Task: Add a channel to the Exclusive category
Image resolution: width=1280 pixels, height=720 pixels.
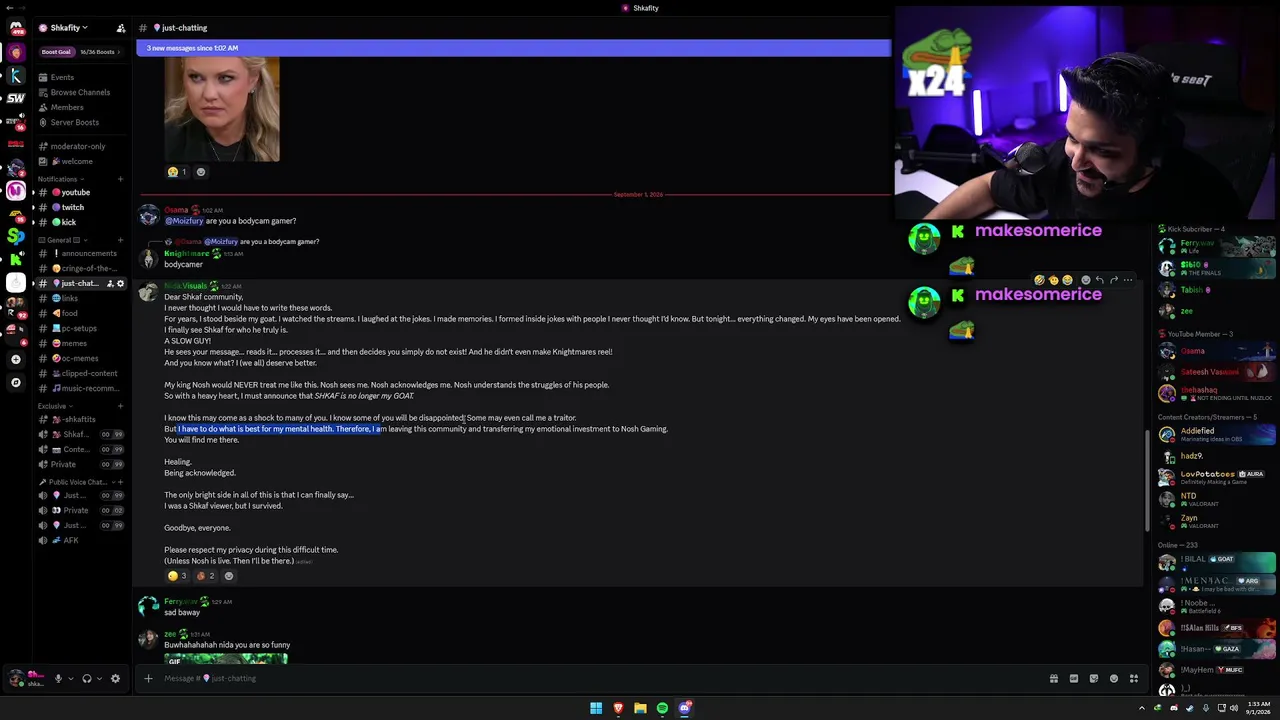Action: click(121, 406)
